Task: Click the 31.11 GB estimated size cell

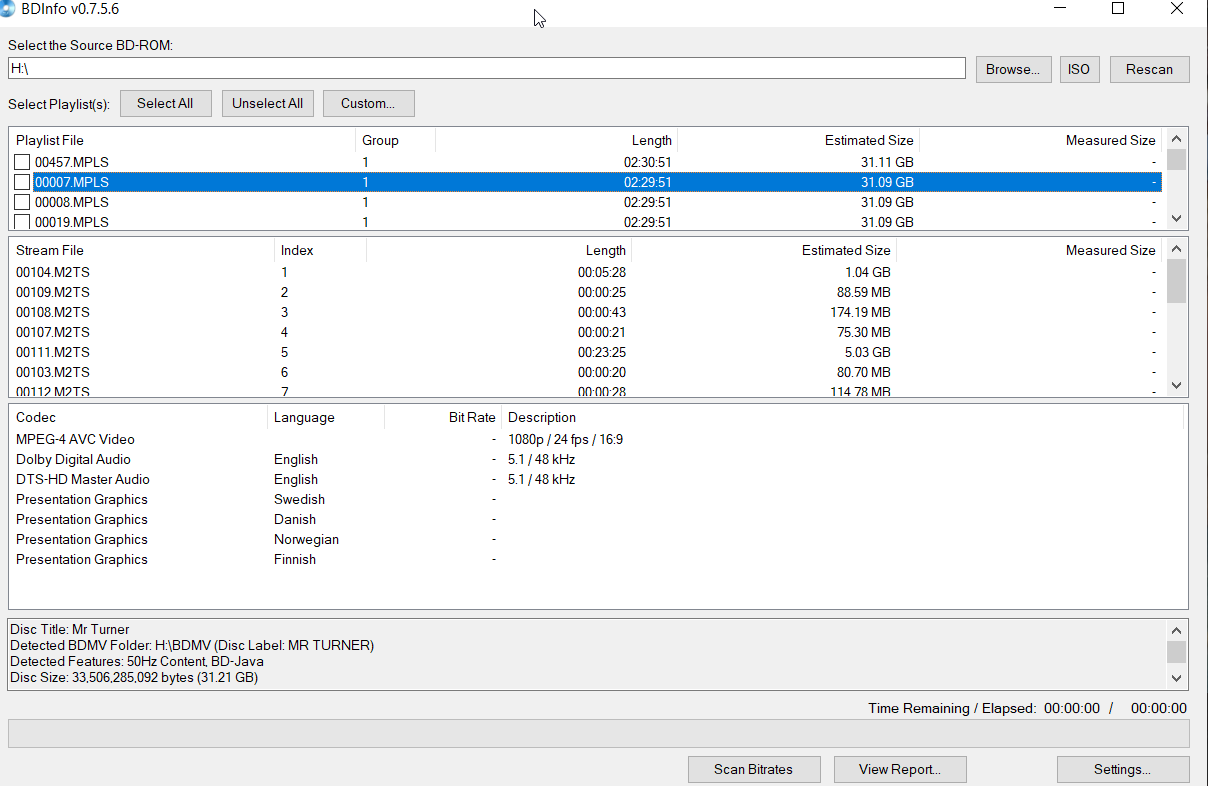Action: [887, 162]
